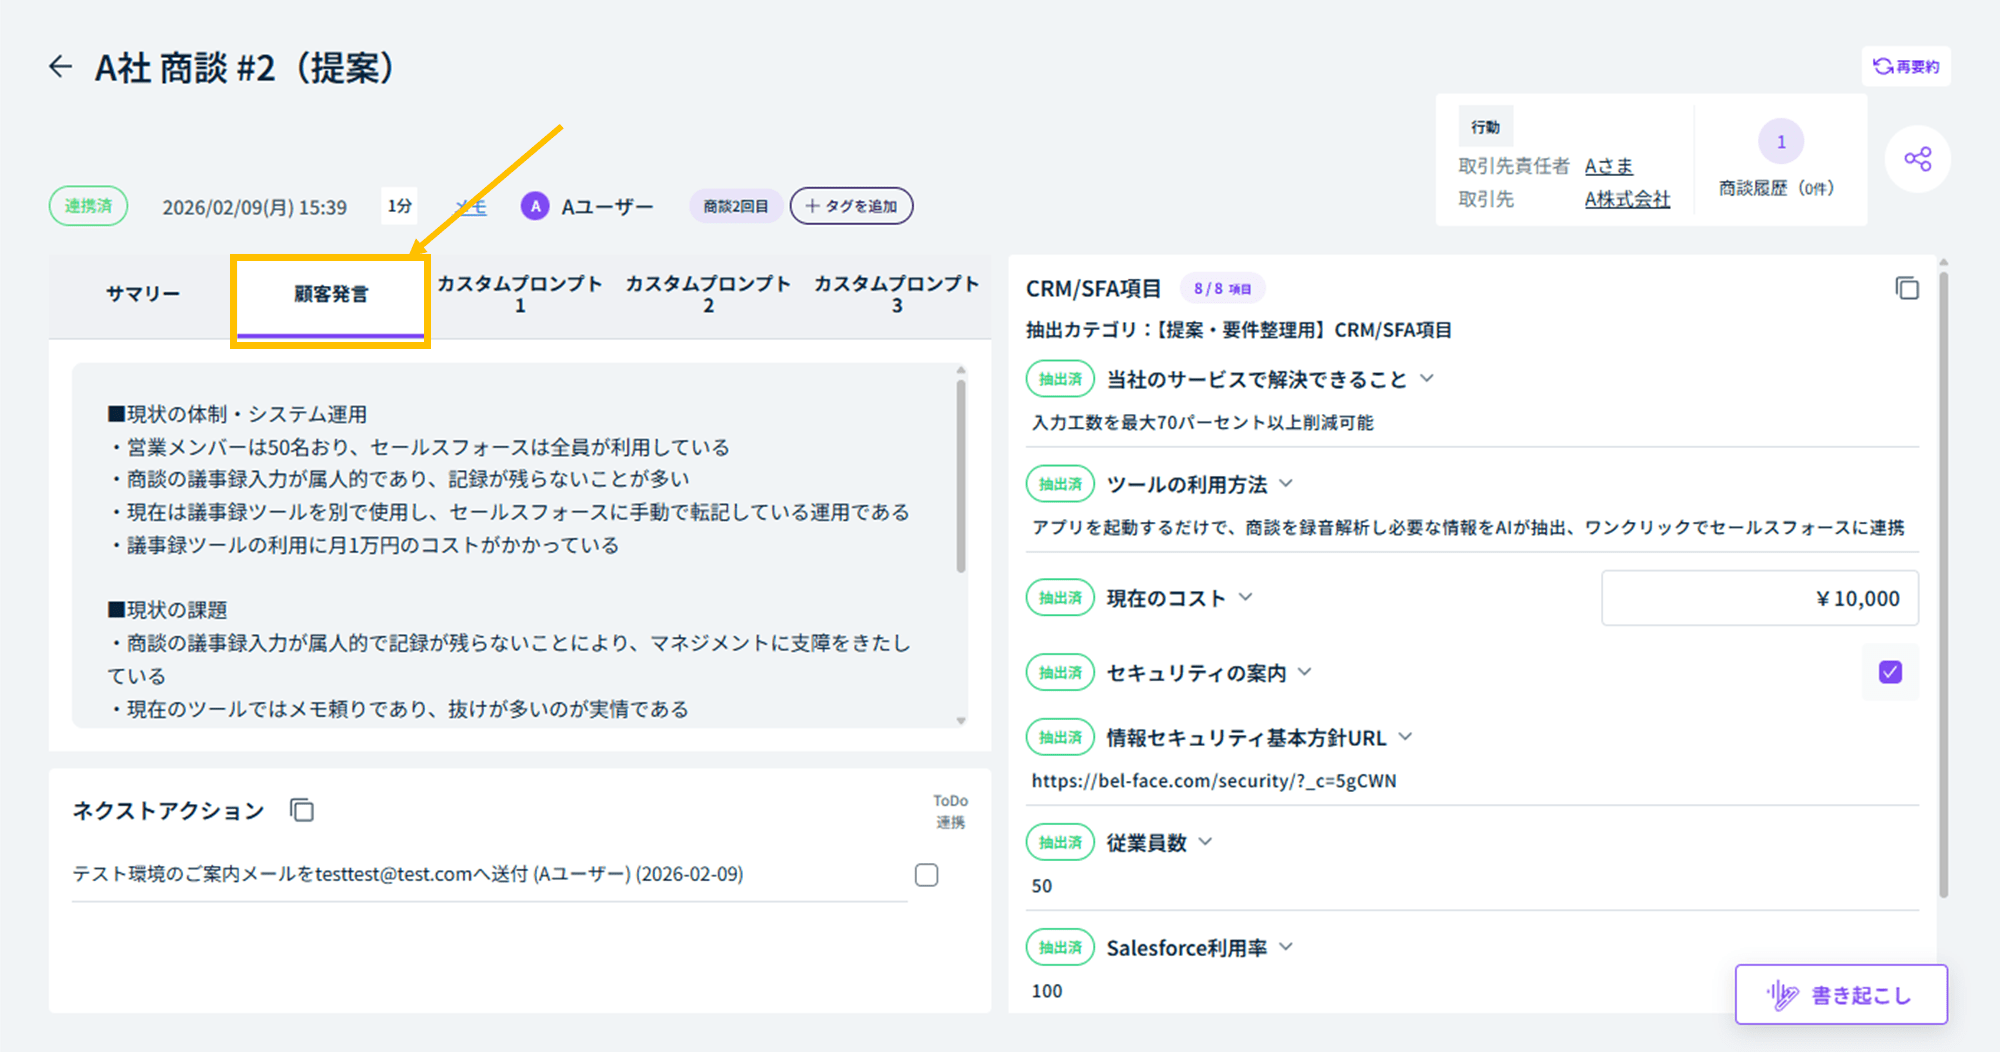Open the 書き起こし transcript button
Screen dimensions: 2000x1052
click(1841, 995)
